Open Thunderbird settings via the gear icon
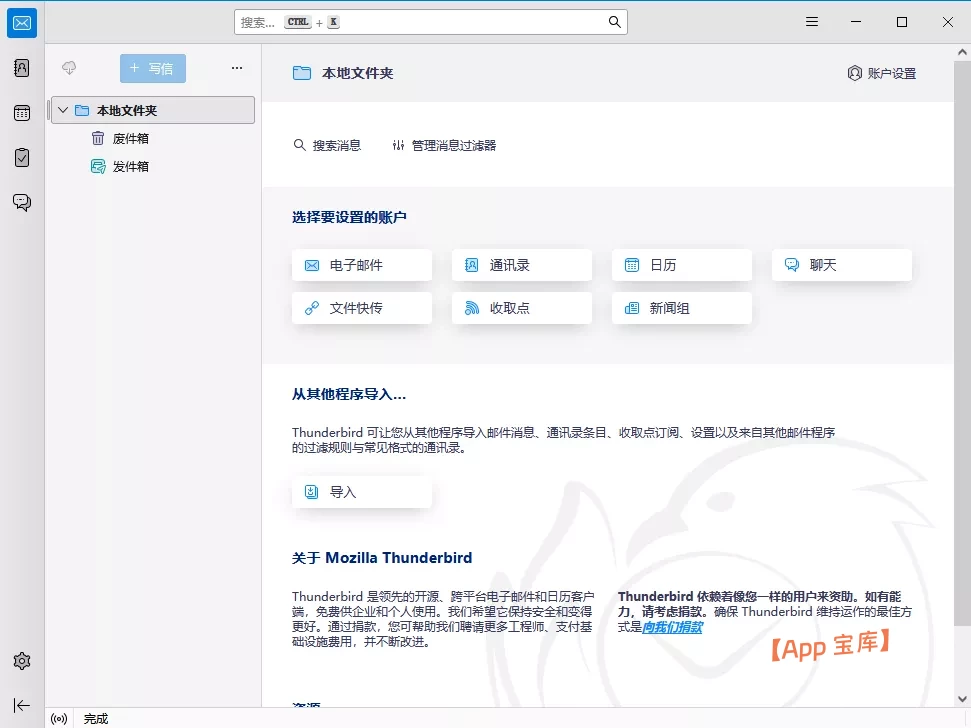971x728 pixels. 21,660
